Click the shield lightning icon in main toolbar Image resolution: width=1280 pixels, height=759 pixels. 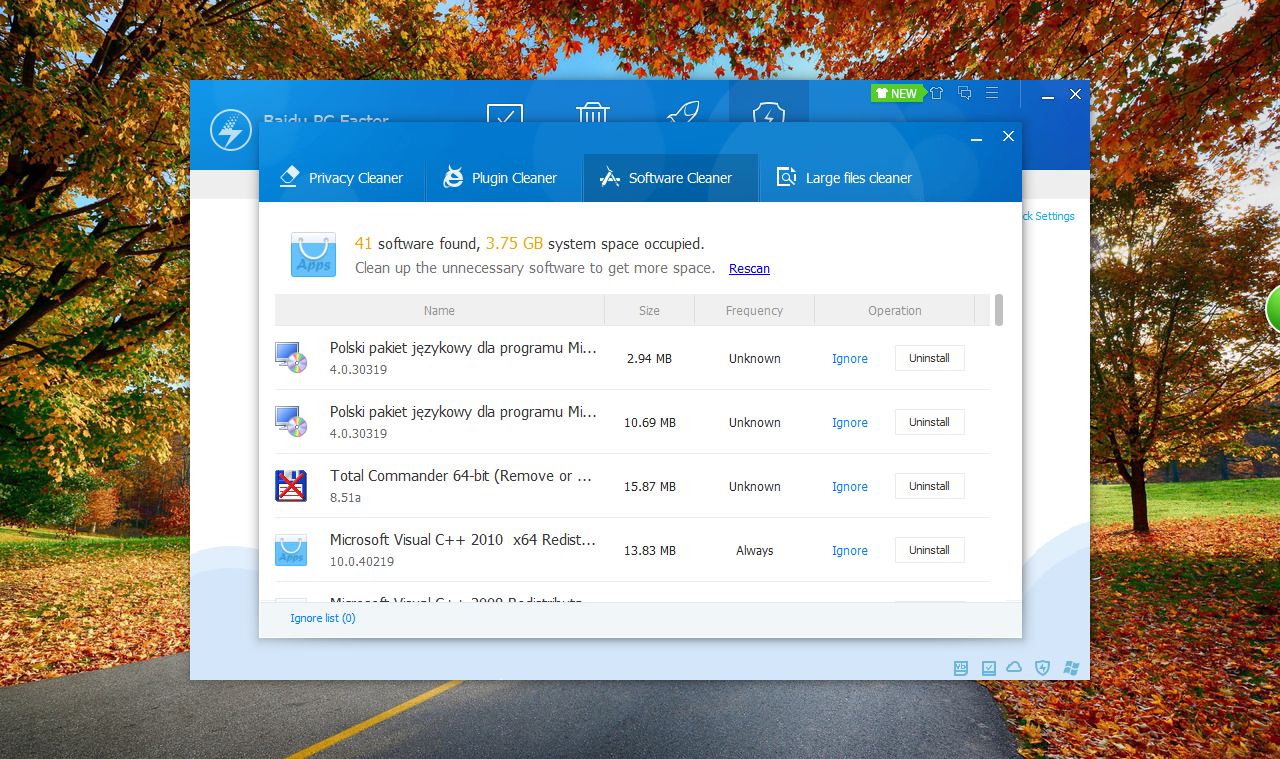click(768, 112)
